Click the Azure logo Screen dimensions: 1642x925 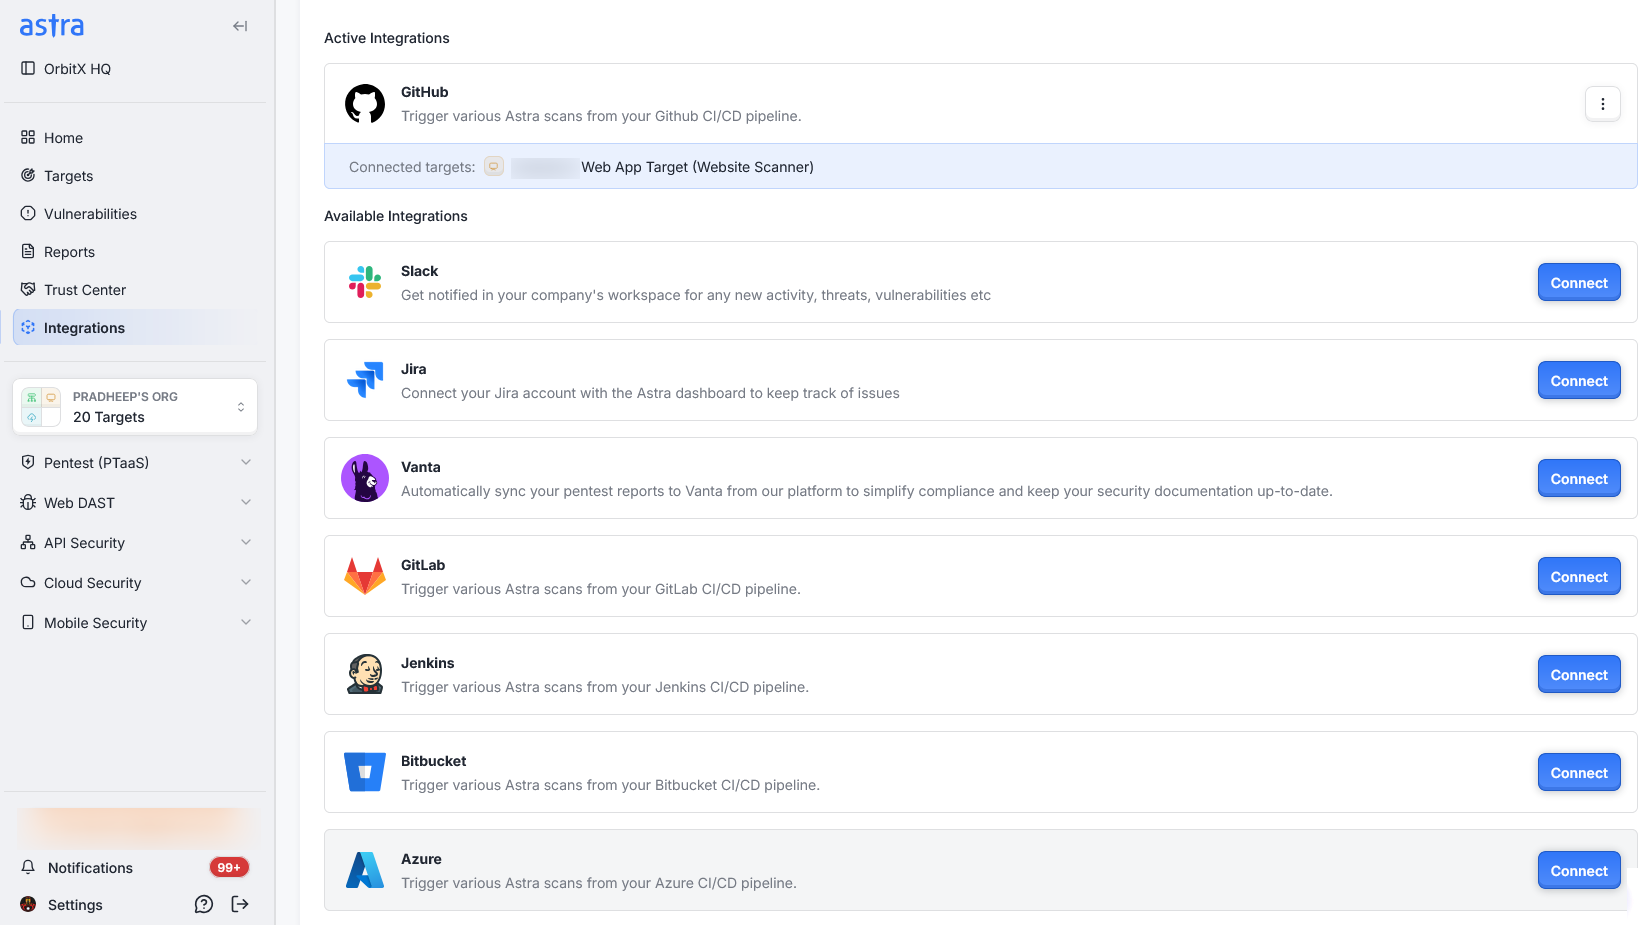coord(365,870)
